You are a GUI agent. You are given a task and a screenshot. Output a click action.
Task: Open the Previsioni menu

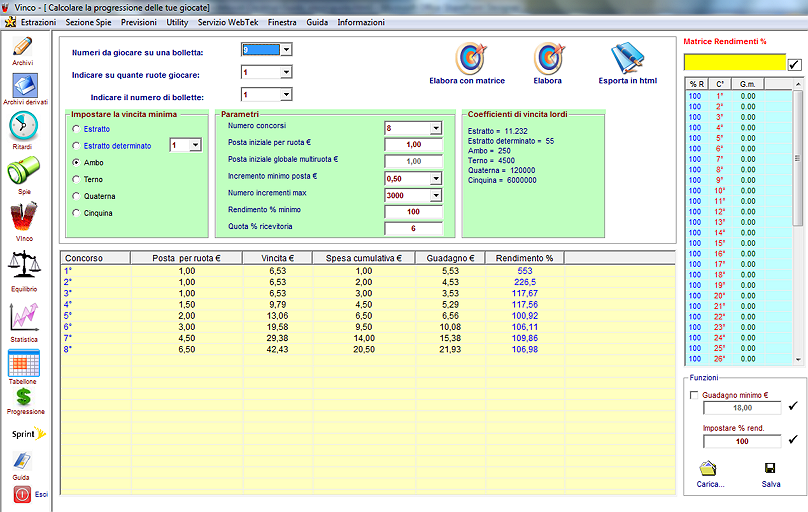[139, 22]
